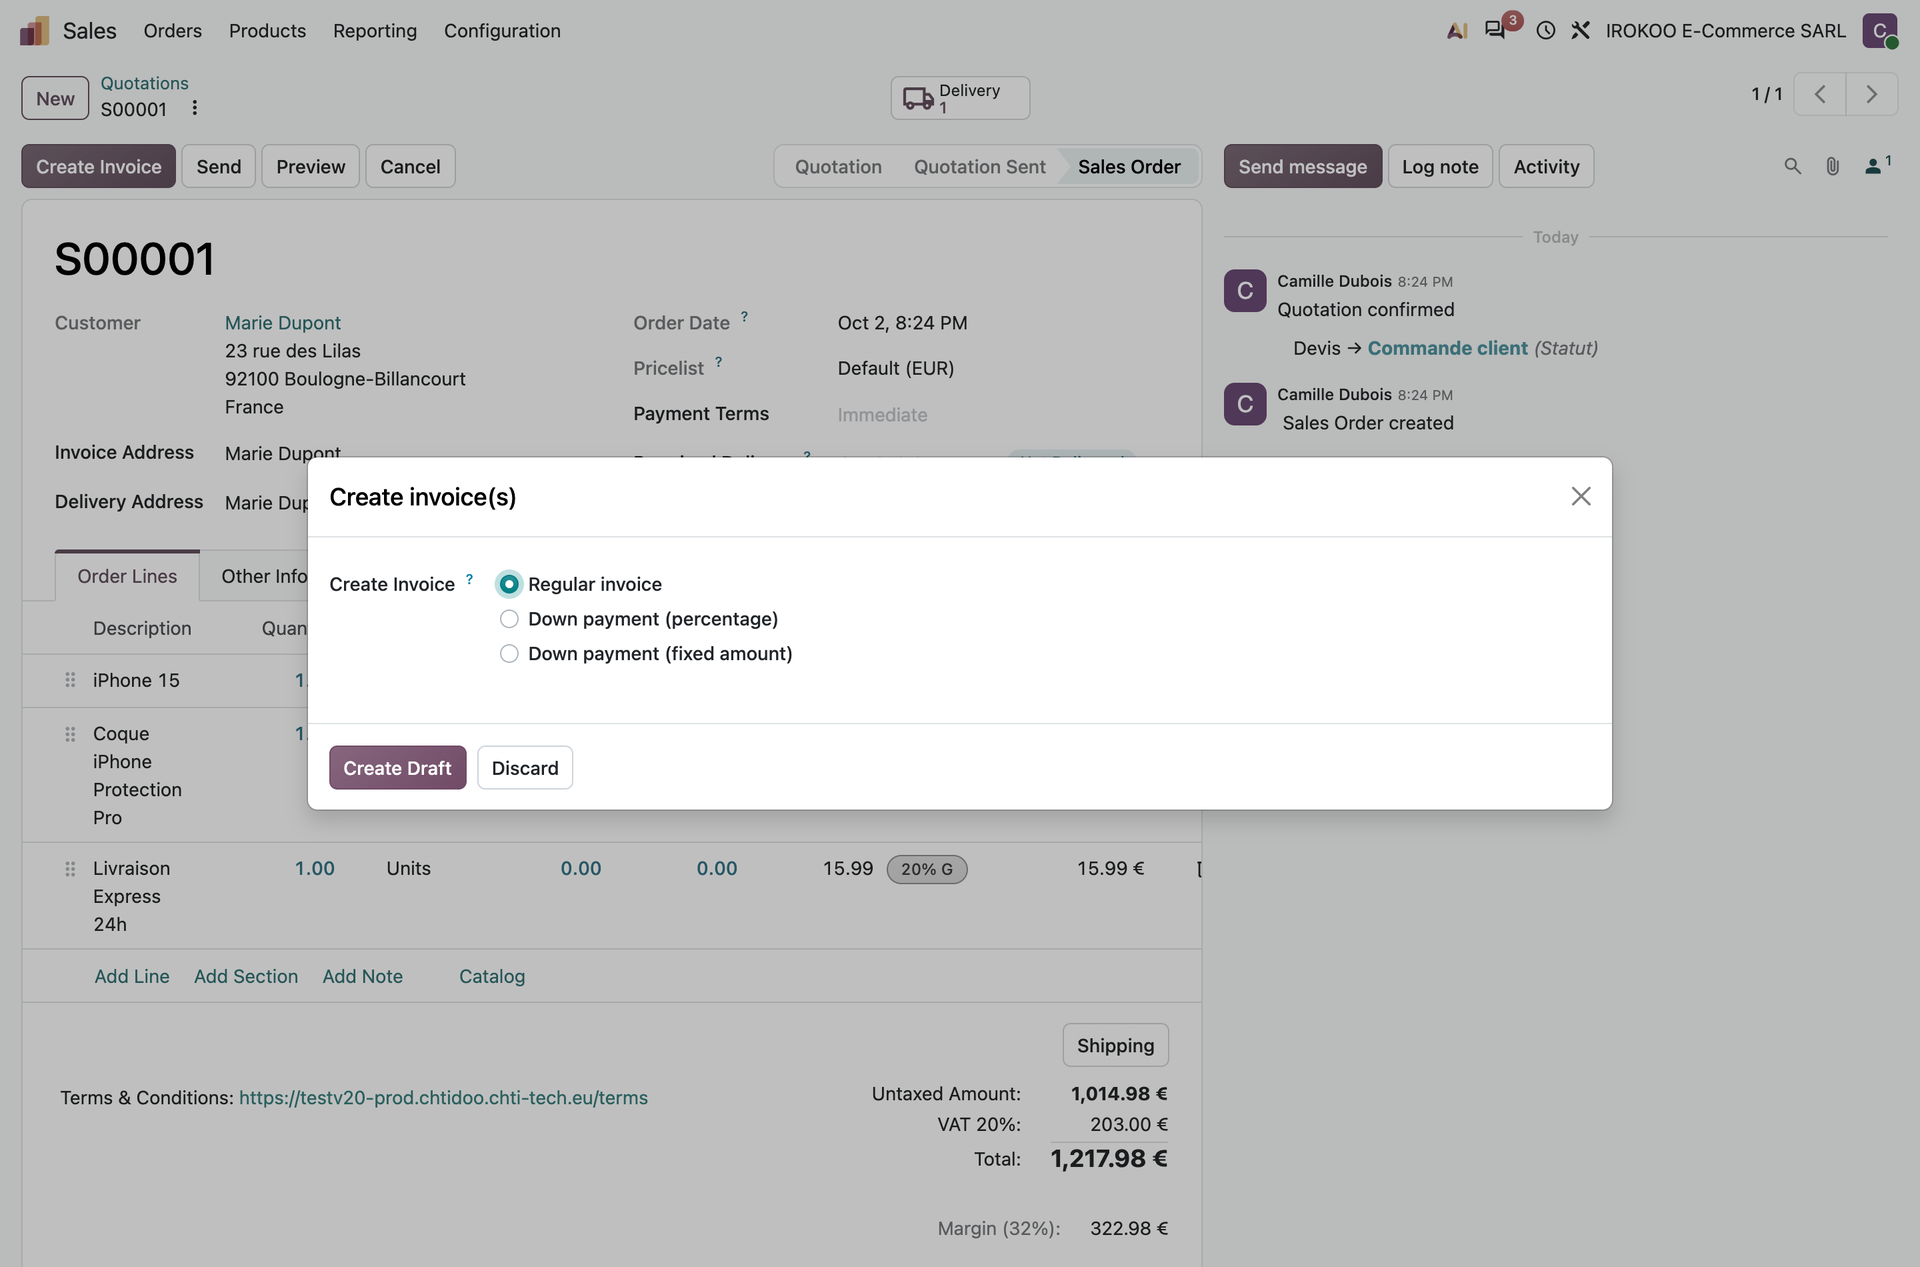Click the Activity button
Image resolution: width=1920 pixels, height=1267 pixels.
[1546, 167]
